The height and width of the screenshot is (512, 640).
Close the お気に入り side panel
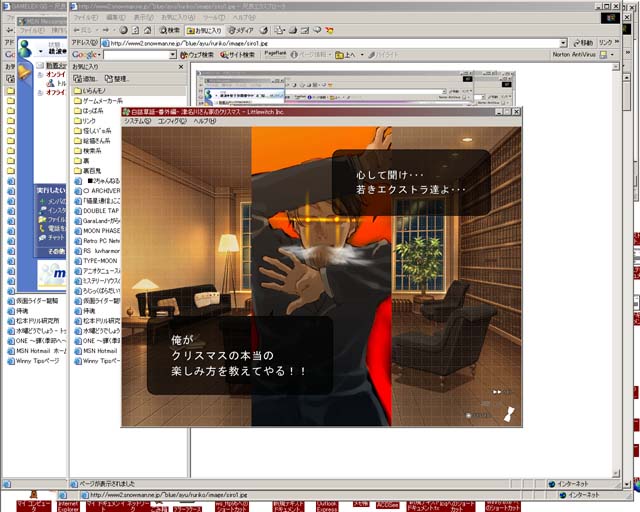(181, 67)
